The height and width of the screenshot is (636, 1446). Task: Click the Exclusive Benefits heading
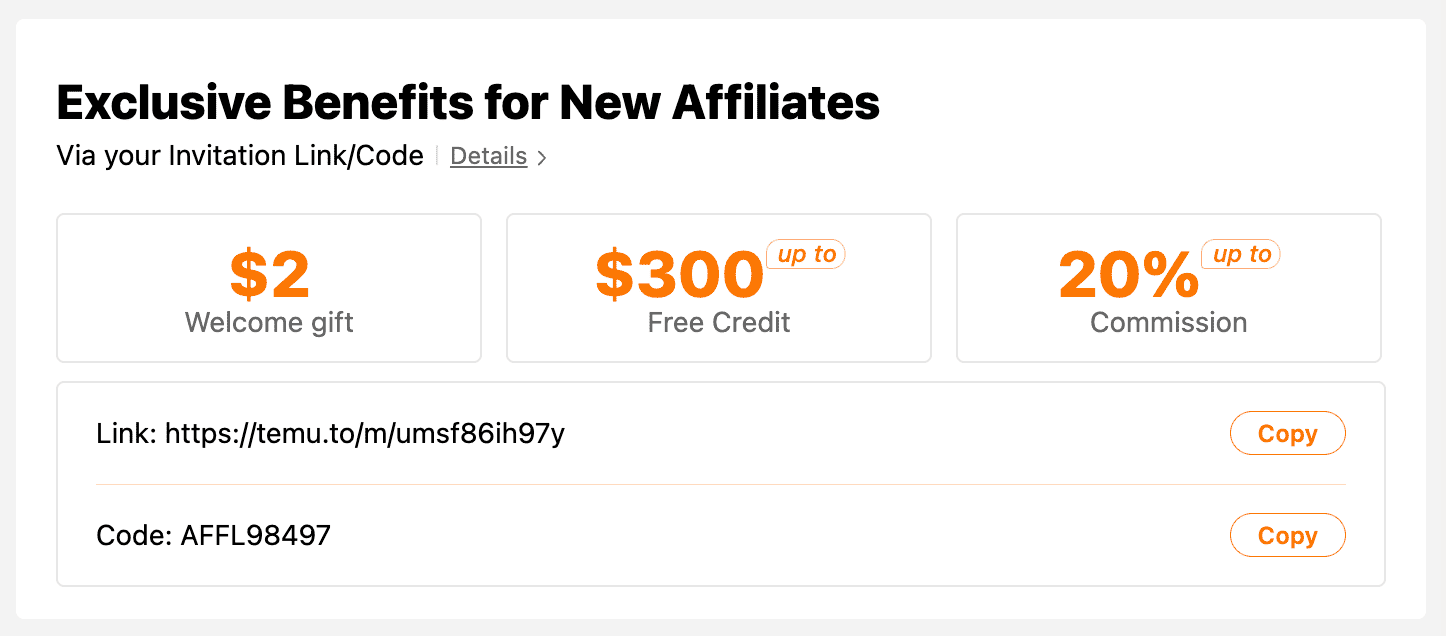coord(468,101)
